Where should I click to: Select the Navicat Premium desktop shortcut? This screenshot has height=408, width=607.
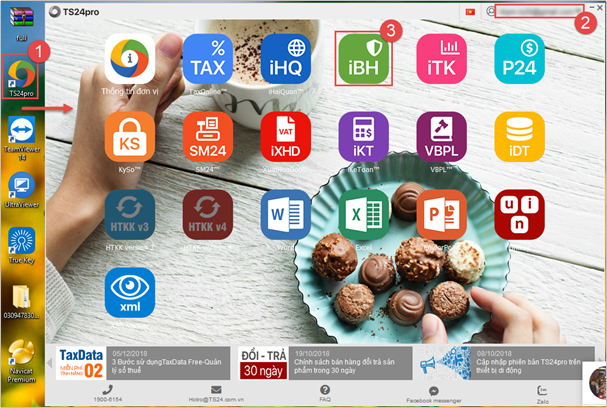click(22, 362)
